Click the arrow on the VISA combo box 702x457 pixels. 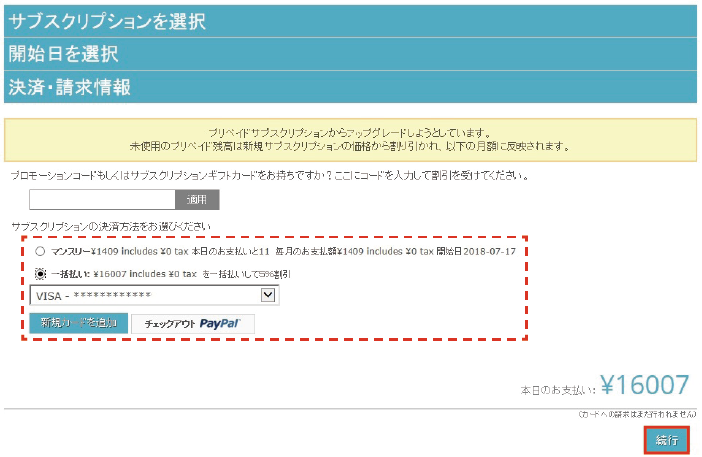(267, 295)
